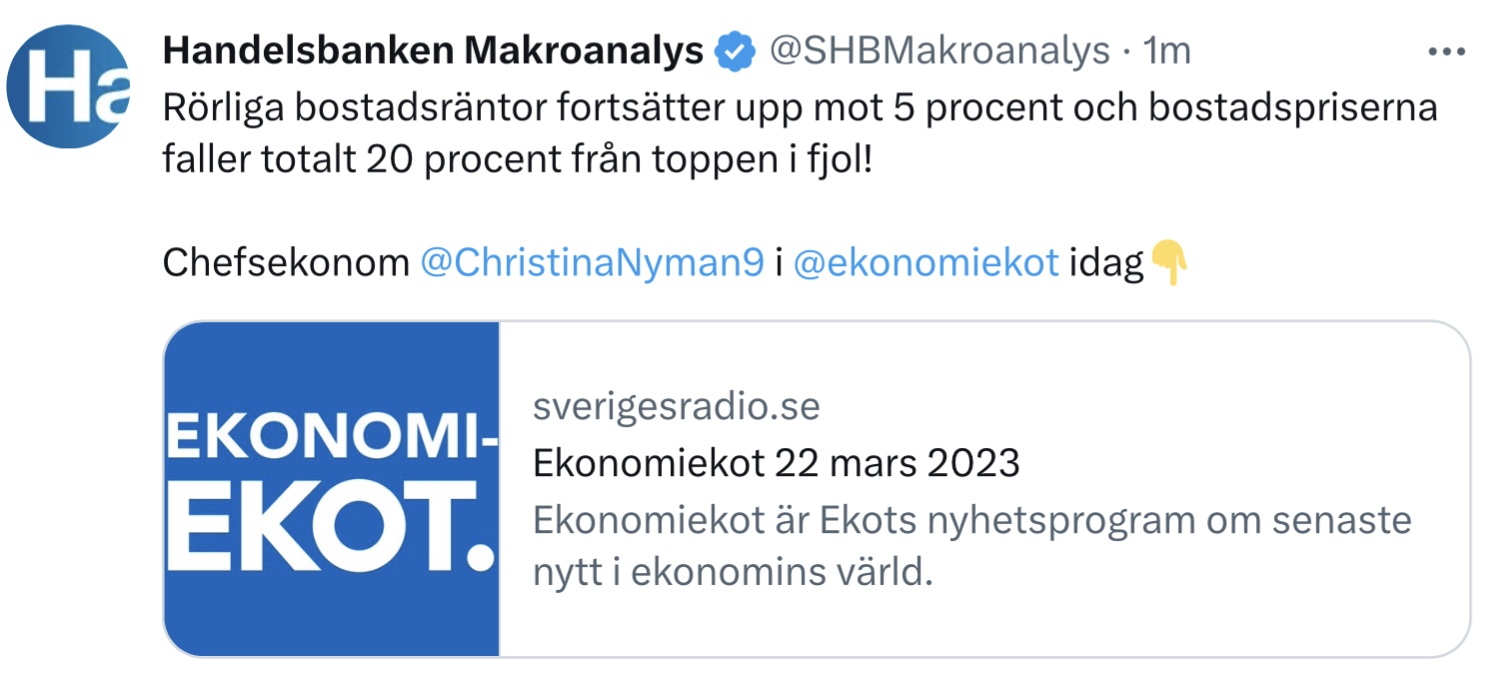Open the blue Ekonomiekot logo thumbnail
Screen dimensions: 1487x679
(x=332, y=489)
